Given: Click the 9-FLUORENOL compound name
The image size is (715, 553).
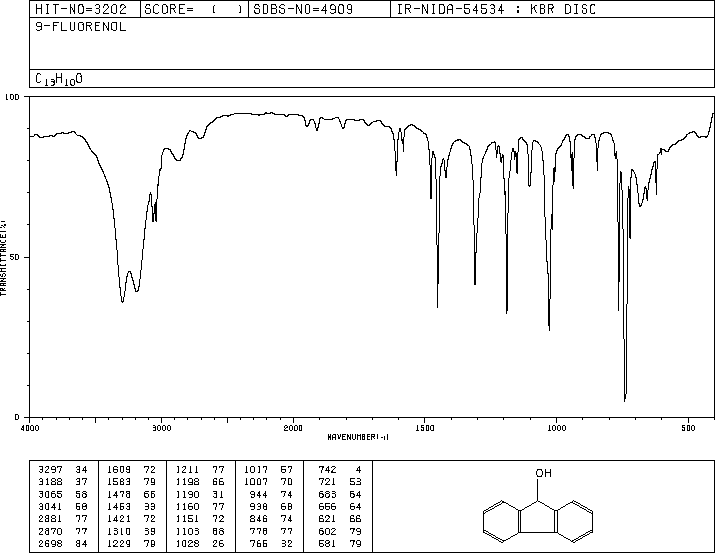Looking at the screenshot, I should point(81,27).
